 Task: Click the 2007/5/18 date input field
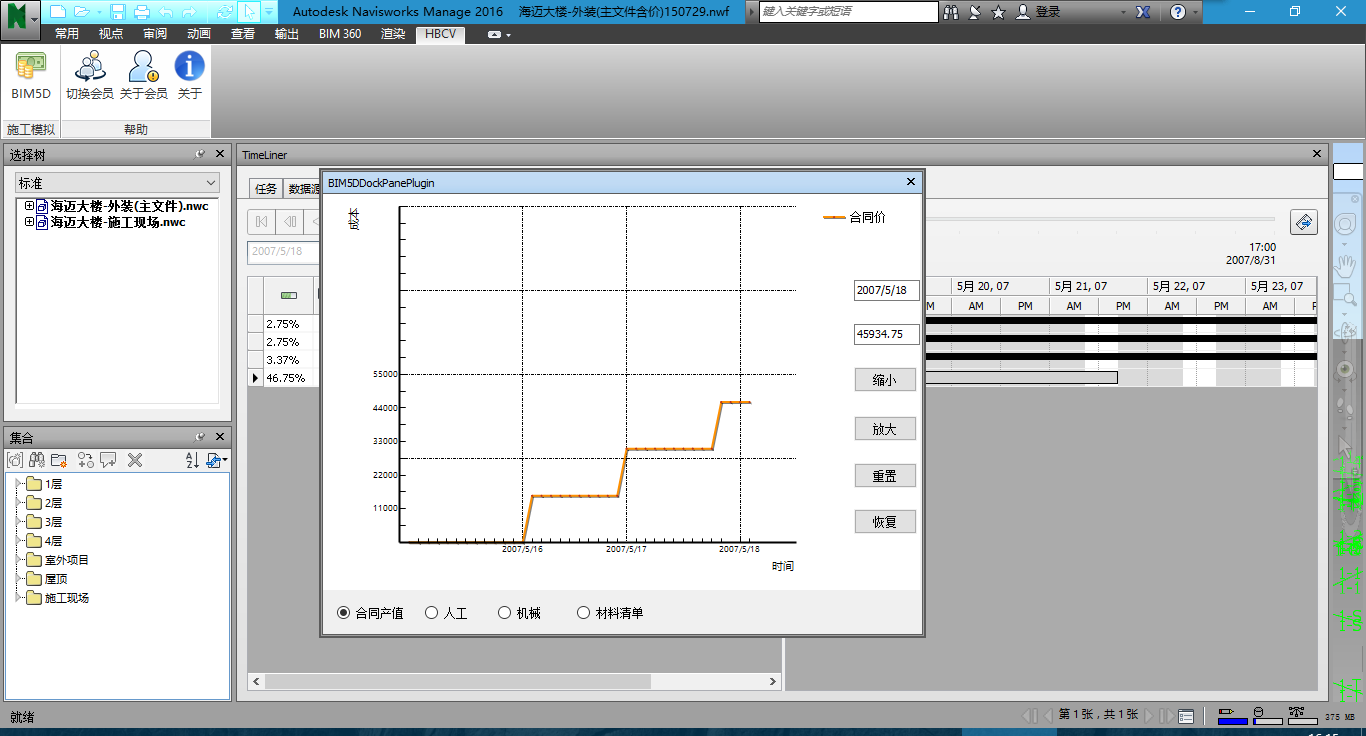[x=886, y=290]
